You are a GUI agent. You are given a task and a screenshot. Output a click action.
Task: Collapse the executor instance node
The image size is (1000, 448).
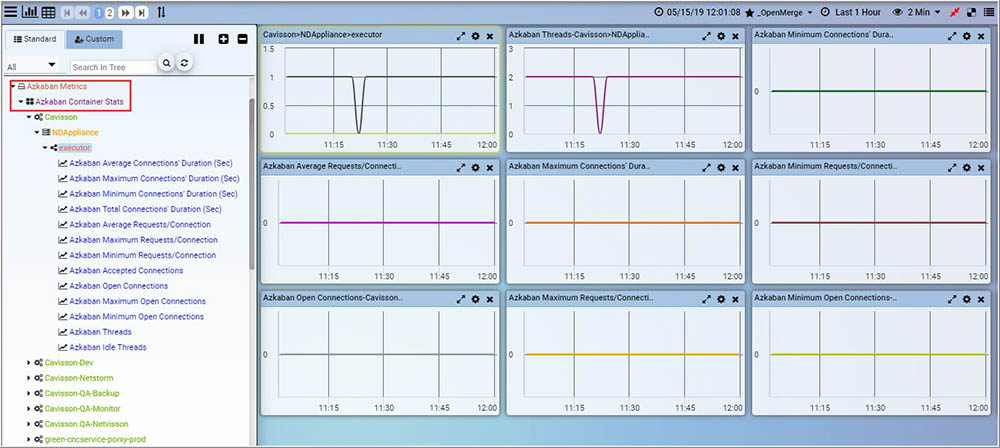pos(45,147)
